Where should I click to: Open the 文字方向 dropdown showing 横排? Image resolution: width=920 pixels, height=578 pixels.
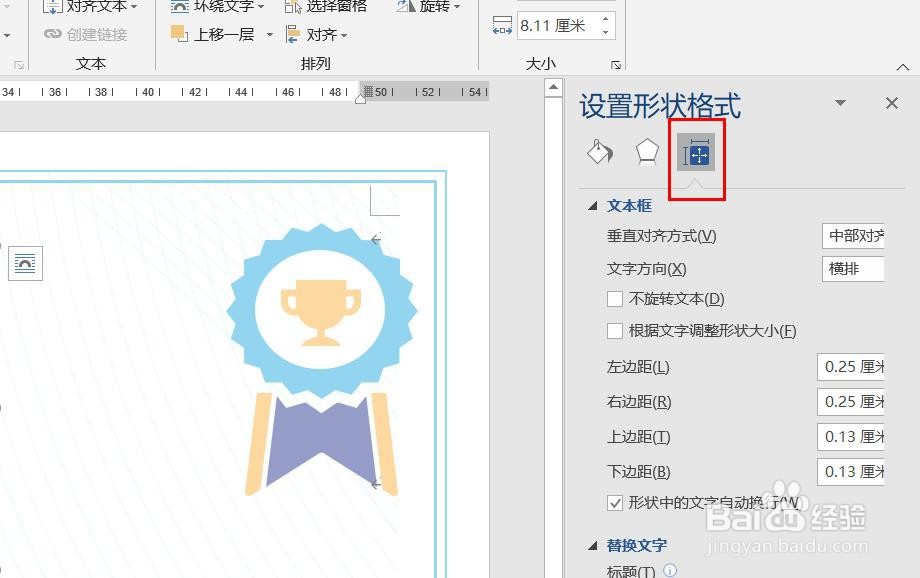click(x=852, y=268)
